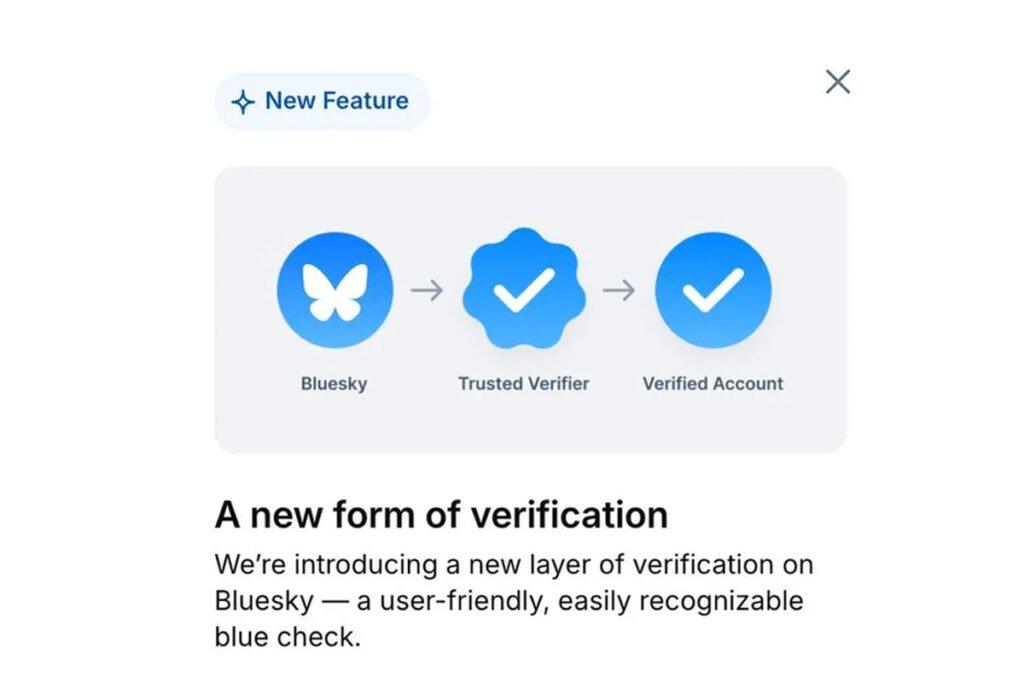Viewport: 1024px width, 683px height.
Task: Click the Bluesky label under the butterfly
Action: click(x=335, y=382)
